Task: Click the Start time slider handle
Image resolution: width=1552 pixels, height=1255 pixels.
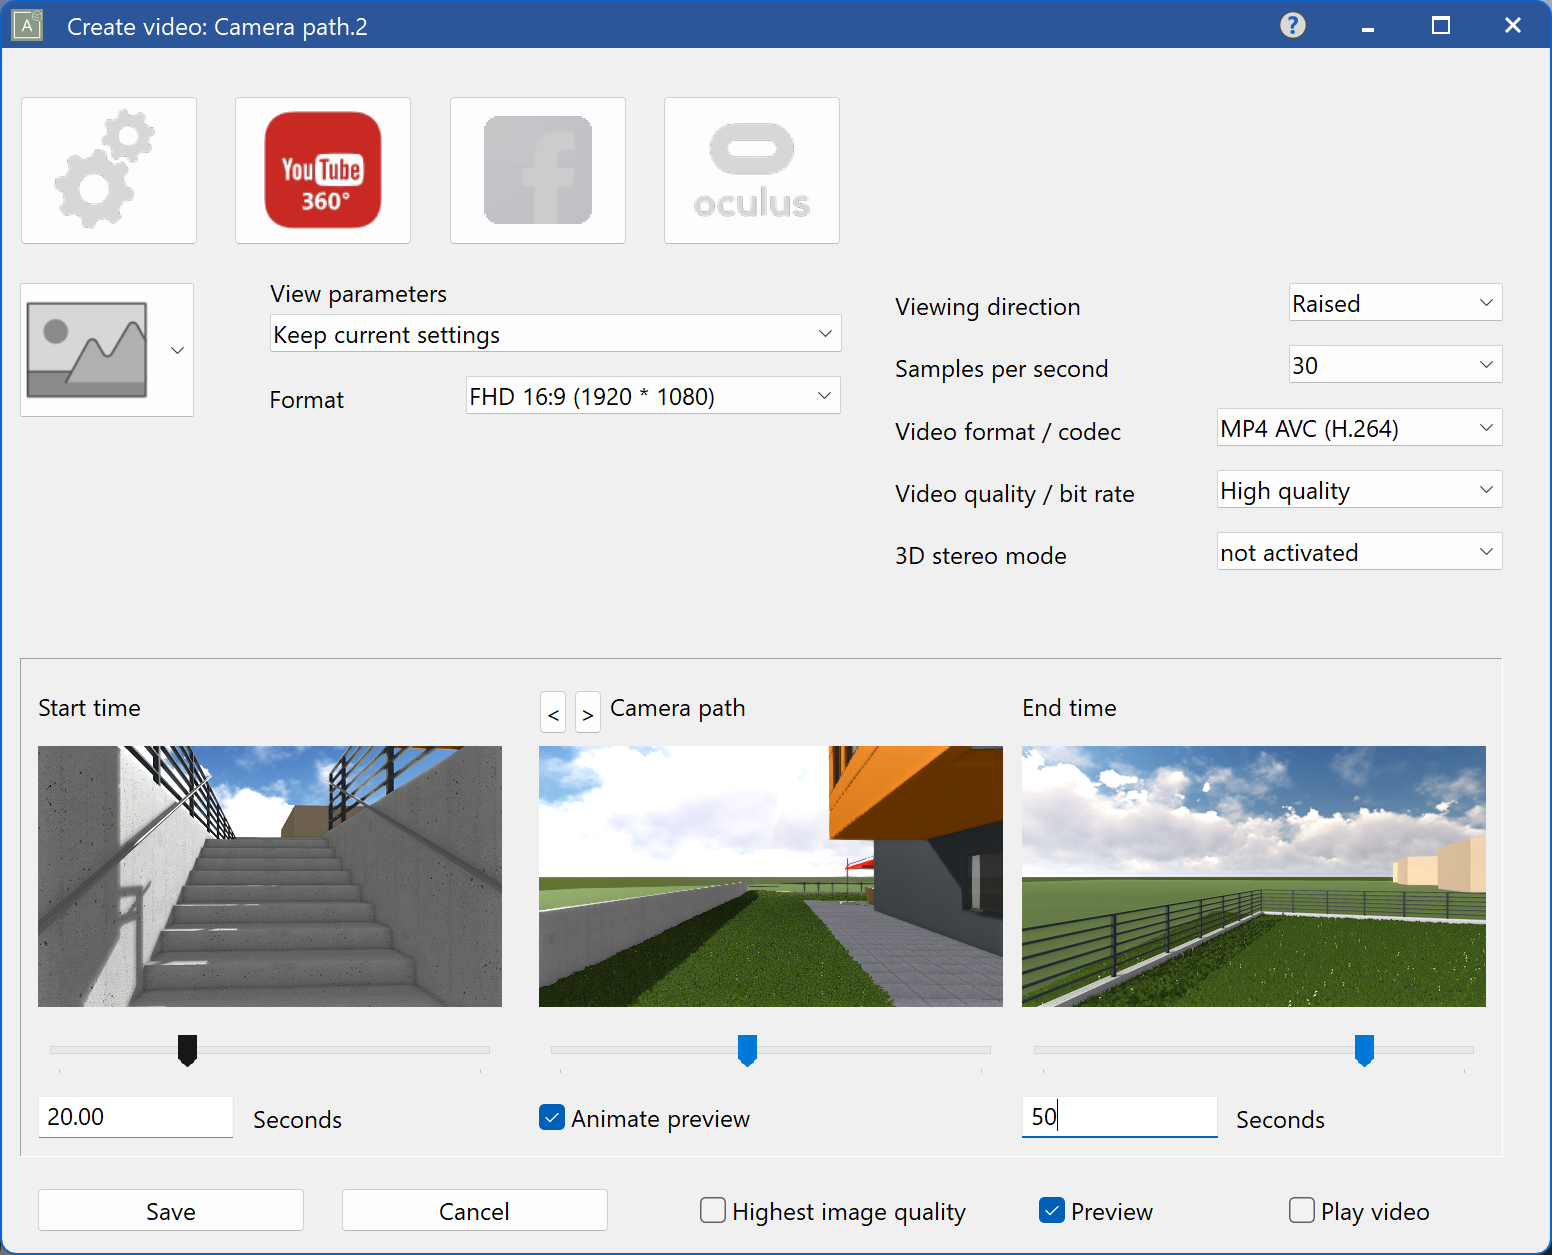Action: point(187,1050)
